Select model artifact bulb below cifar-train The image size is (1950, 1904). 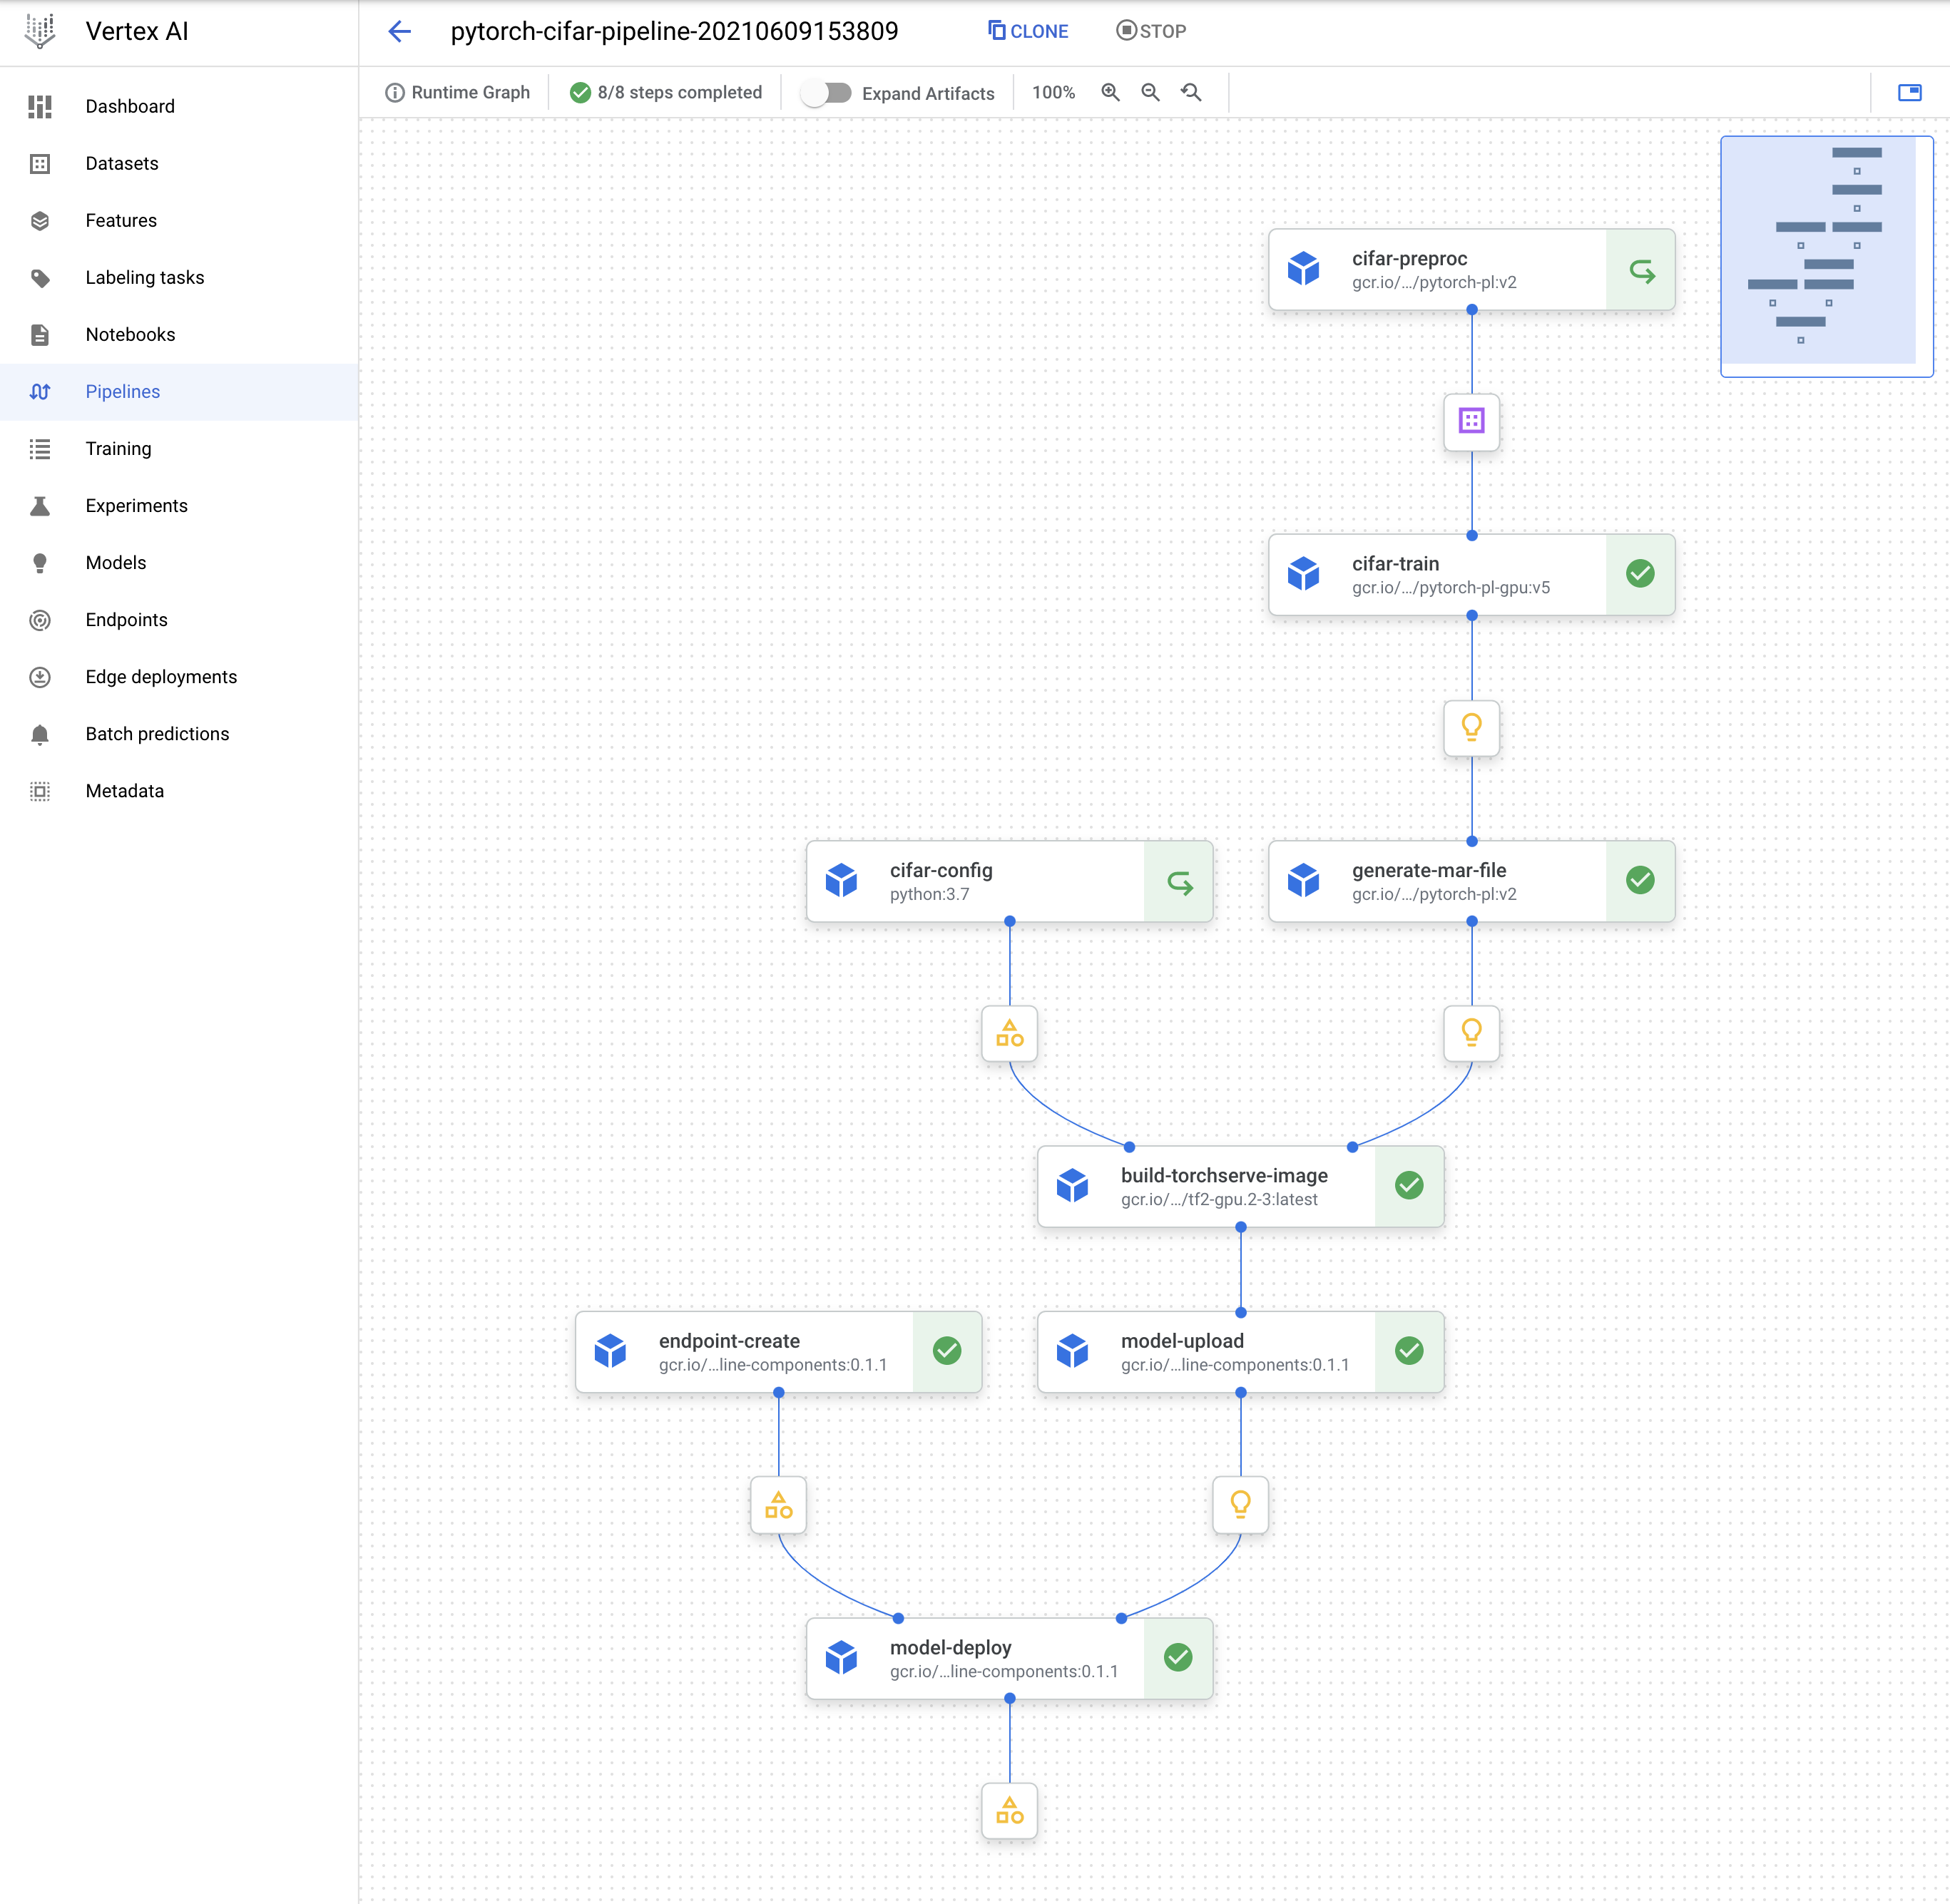(x=1471, y=727)
